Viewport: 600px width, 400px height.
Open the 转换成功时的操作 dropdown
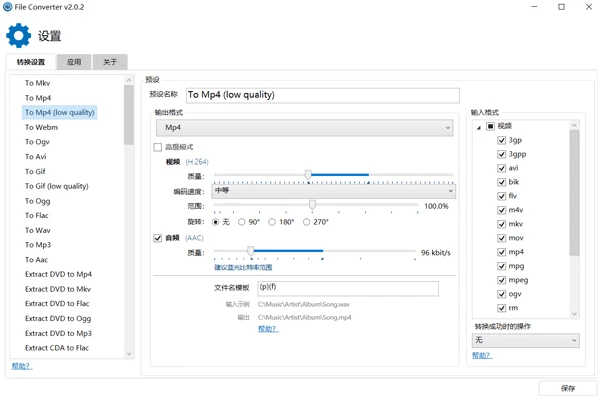coord(526,340)
